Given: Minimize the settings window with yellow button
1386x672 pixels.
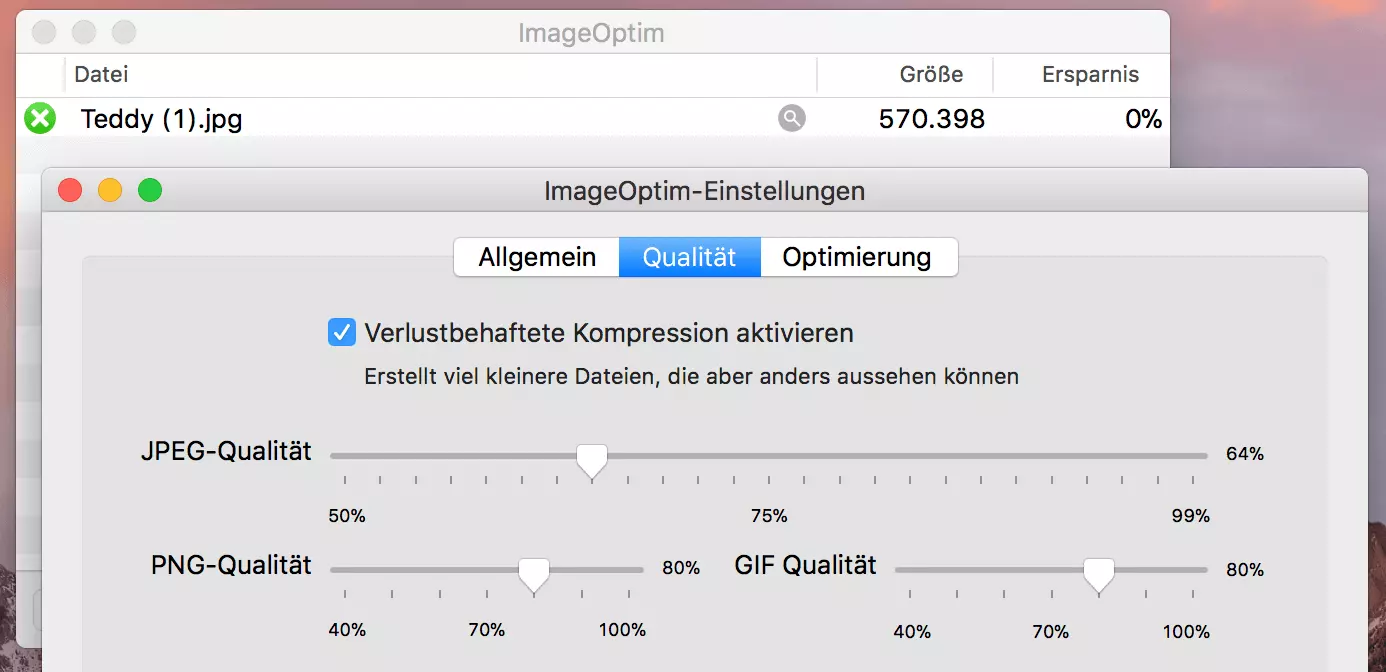Looking at the screenshot, I should pyautogui.click(x=110, y=190).
